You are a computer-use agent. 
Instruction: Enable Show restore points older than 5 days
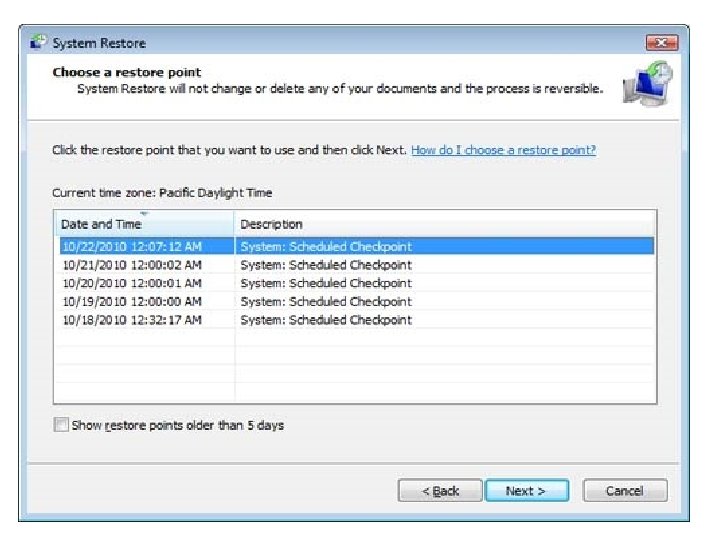(61, 425)
